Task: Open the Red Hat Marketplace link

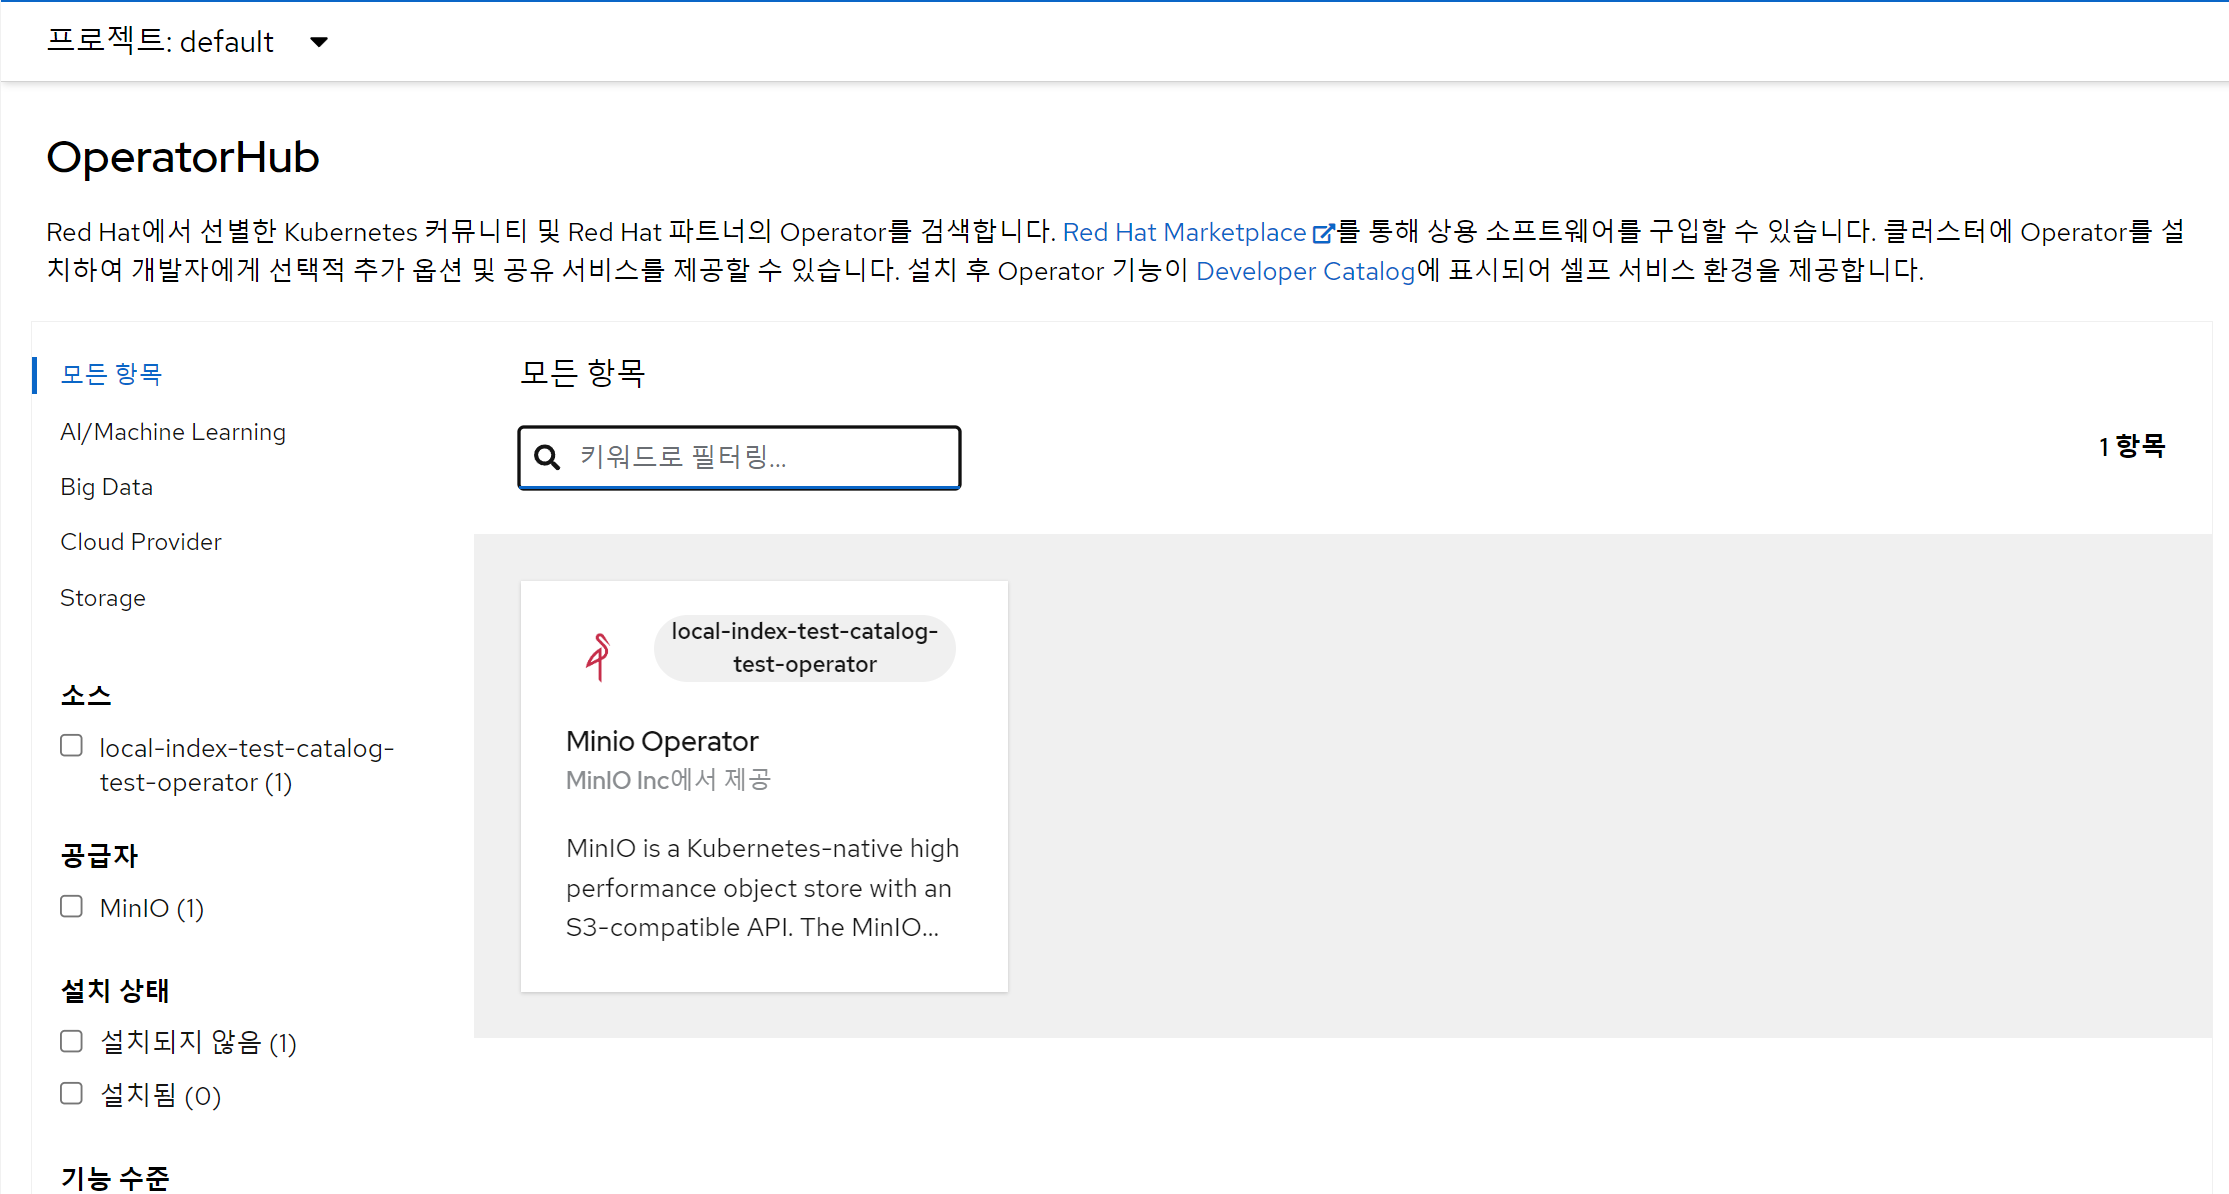Action: point(1184,232)
